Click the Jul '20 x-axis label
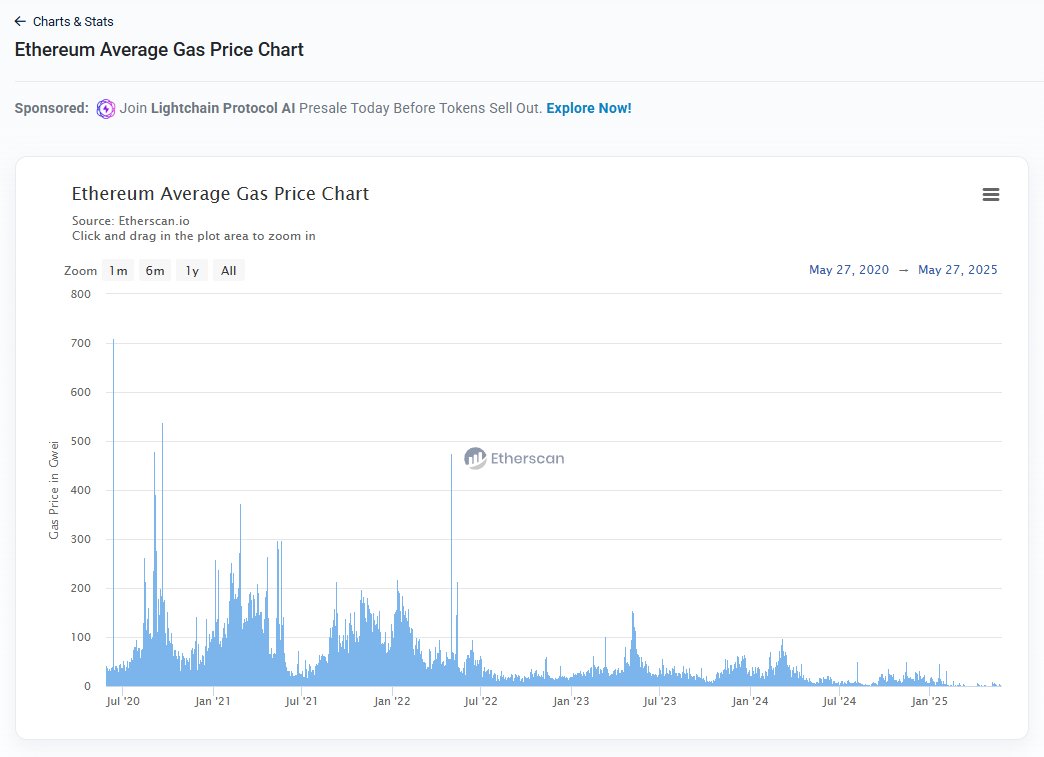 click(x=123, y=702)
